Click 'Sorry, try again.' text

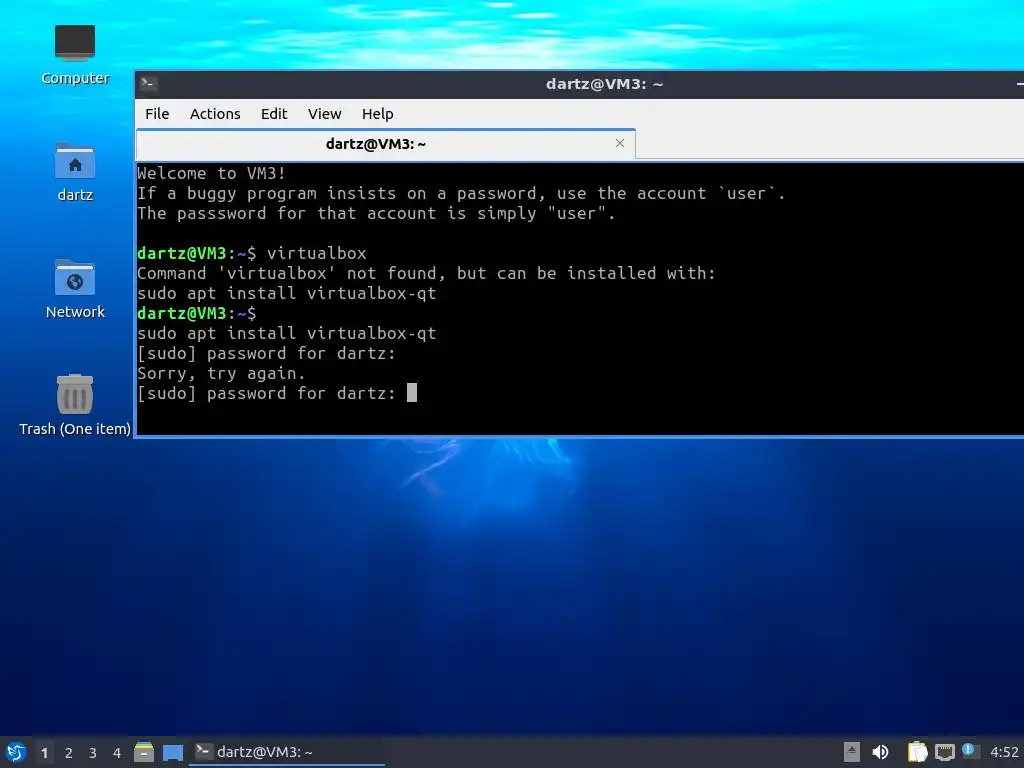(221, 374)
